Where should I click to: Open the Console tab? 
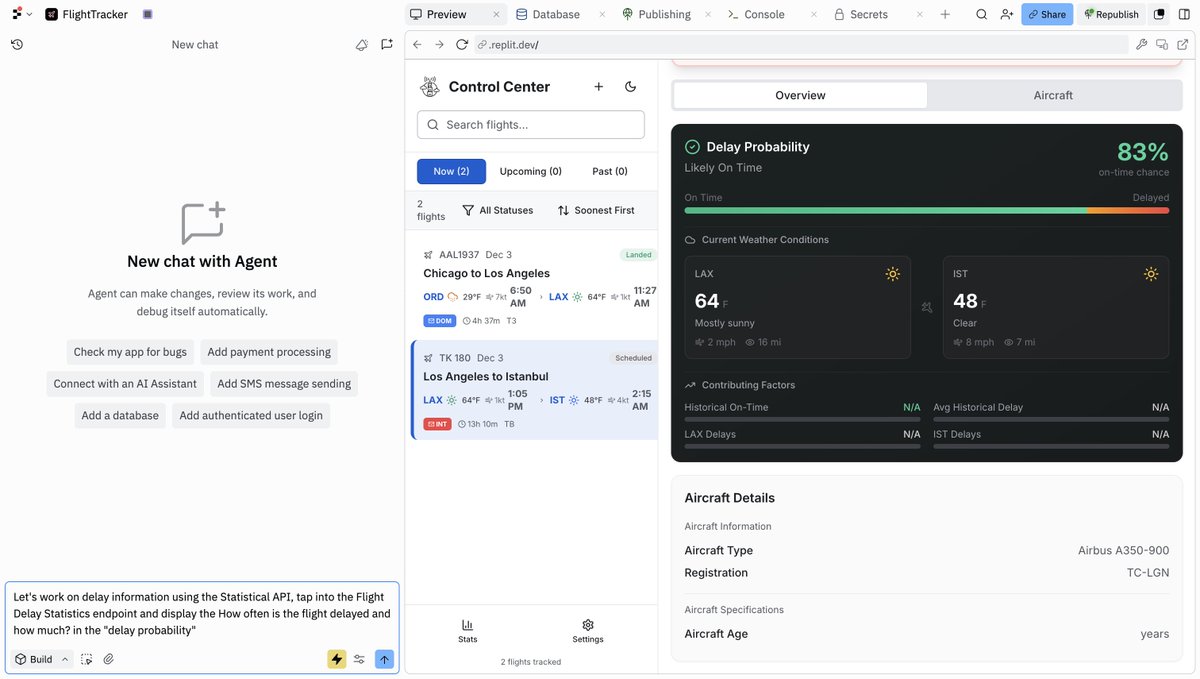click(757, 14)
